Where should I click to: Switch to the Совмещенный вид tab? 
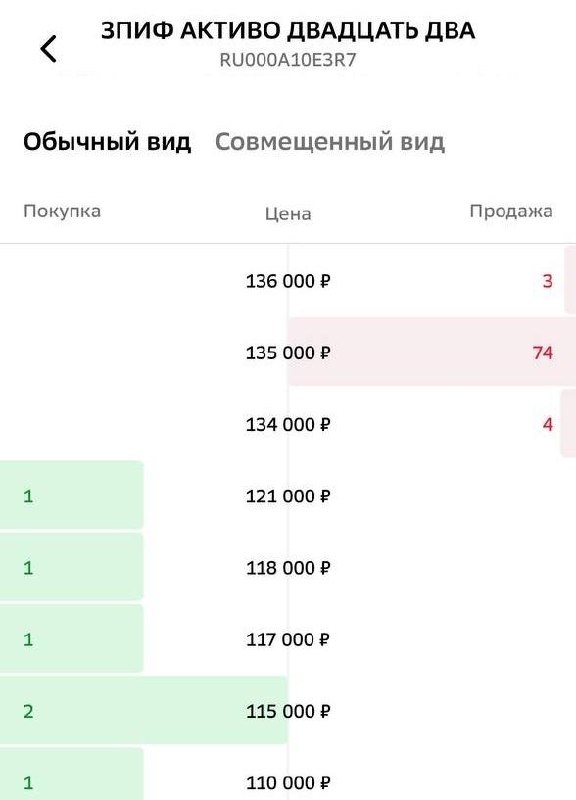pos(330,142)
